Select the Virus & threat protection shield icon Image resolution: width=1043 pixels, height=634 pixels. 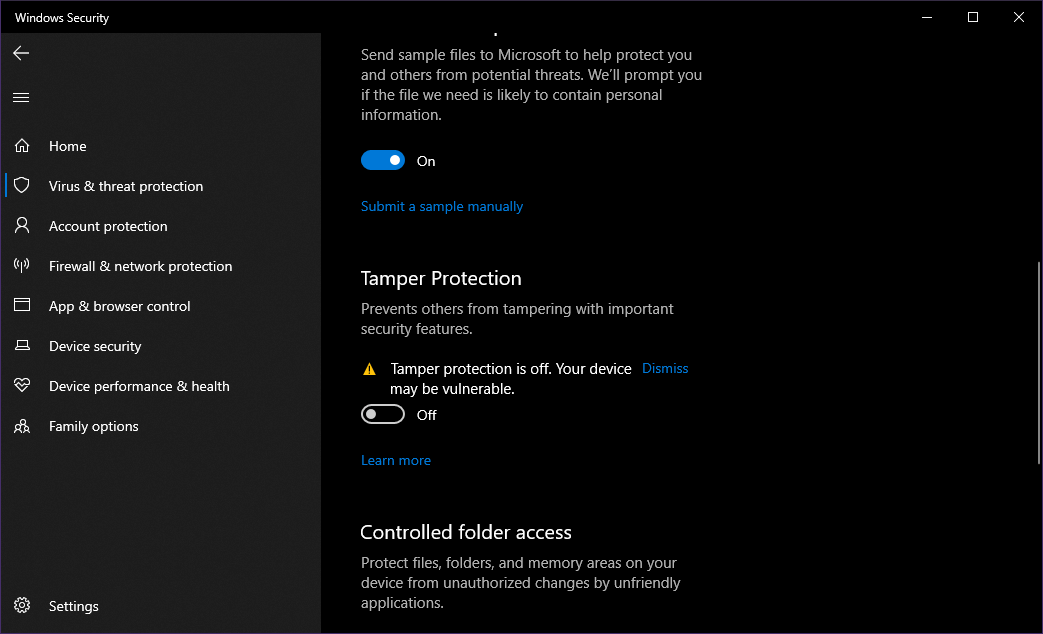click(21, 185)
